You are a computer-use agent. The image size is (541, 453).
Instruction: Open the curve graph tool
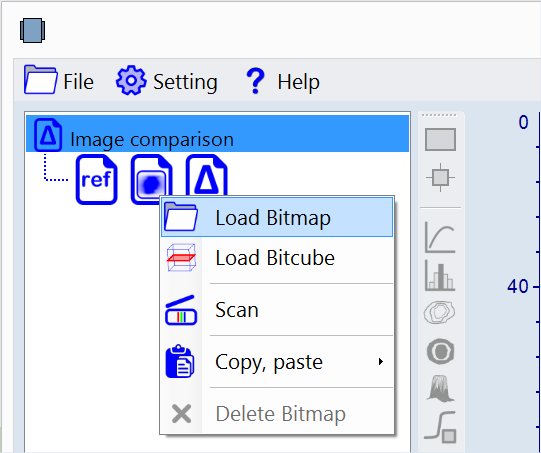(440, 238)
